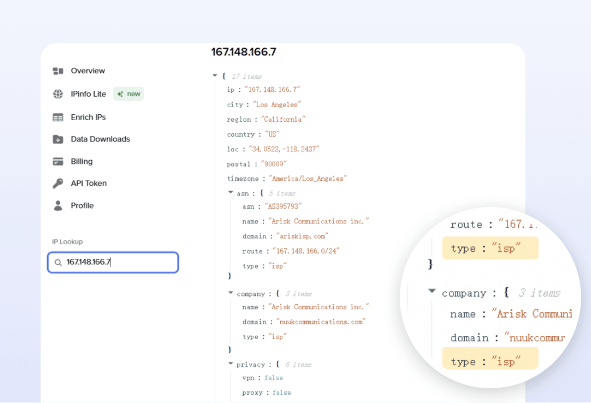Click the green 'new' badge beside IPinfo Lite
591x403 pixels.
129,94
